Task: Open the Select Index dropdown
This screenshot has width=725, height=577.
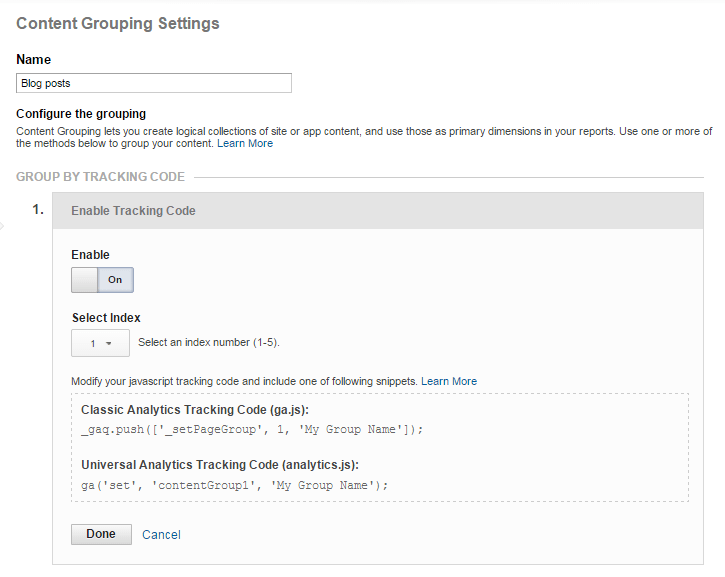Action: point(100,343)
